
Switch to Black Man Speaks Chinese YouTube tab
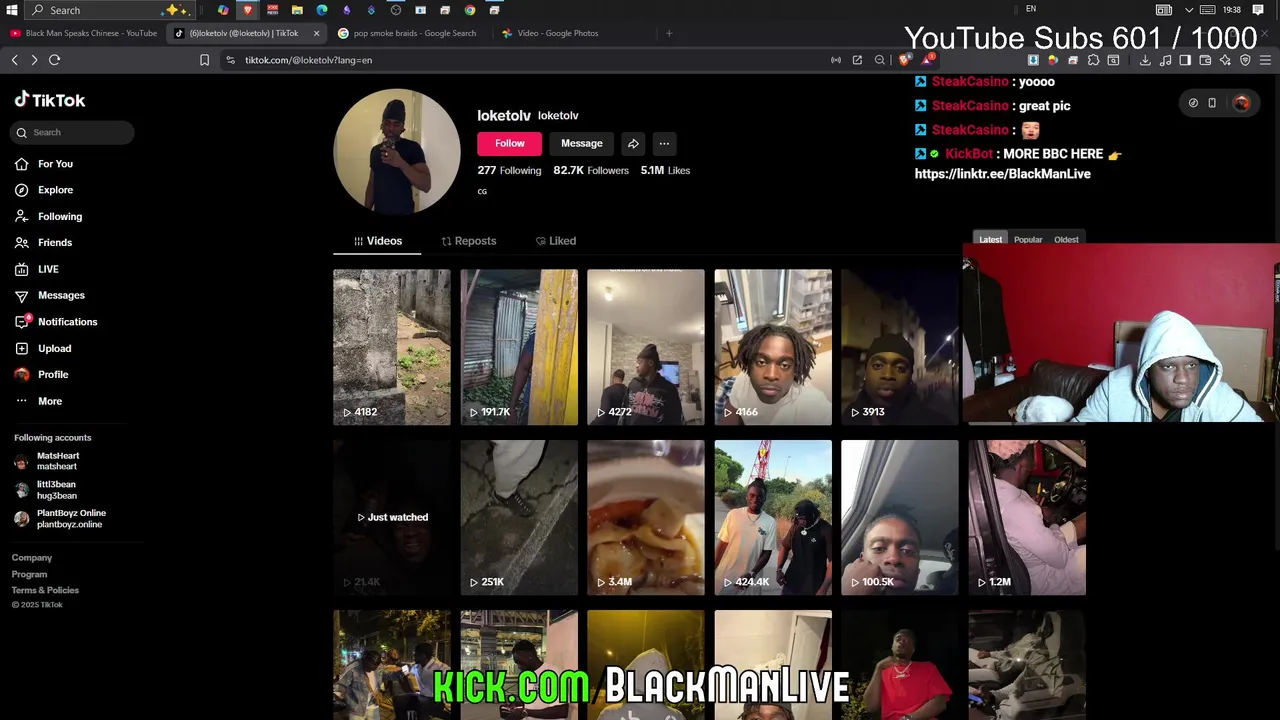(84, 33)
